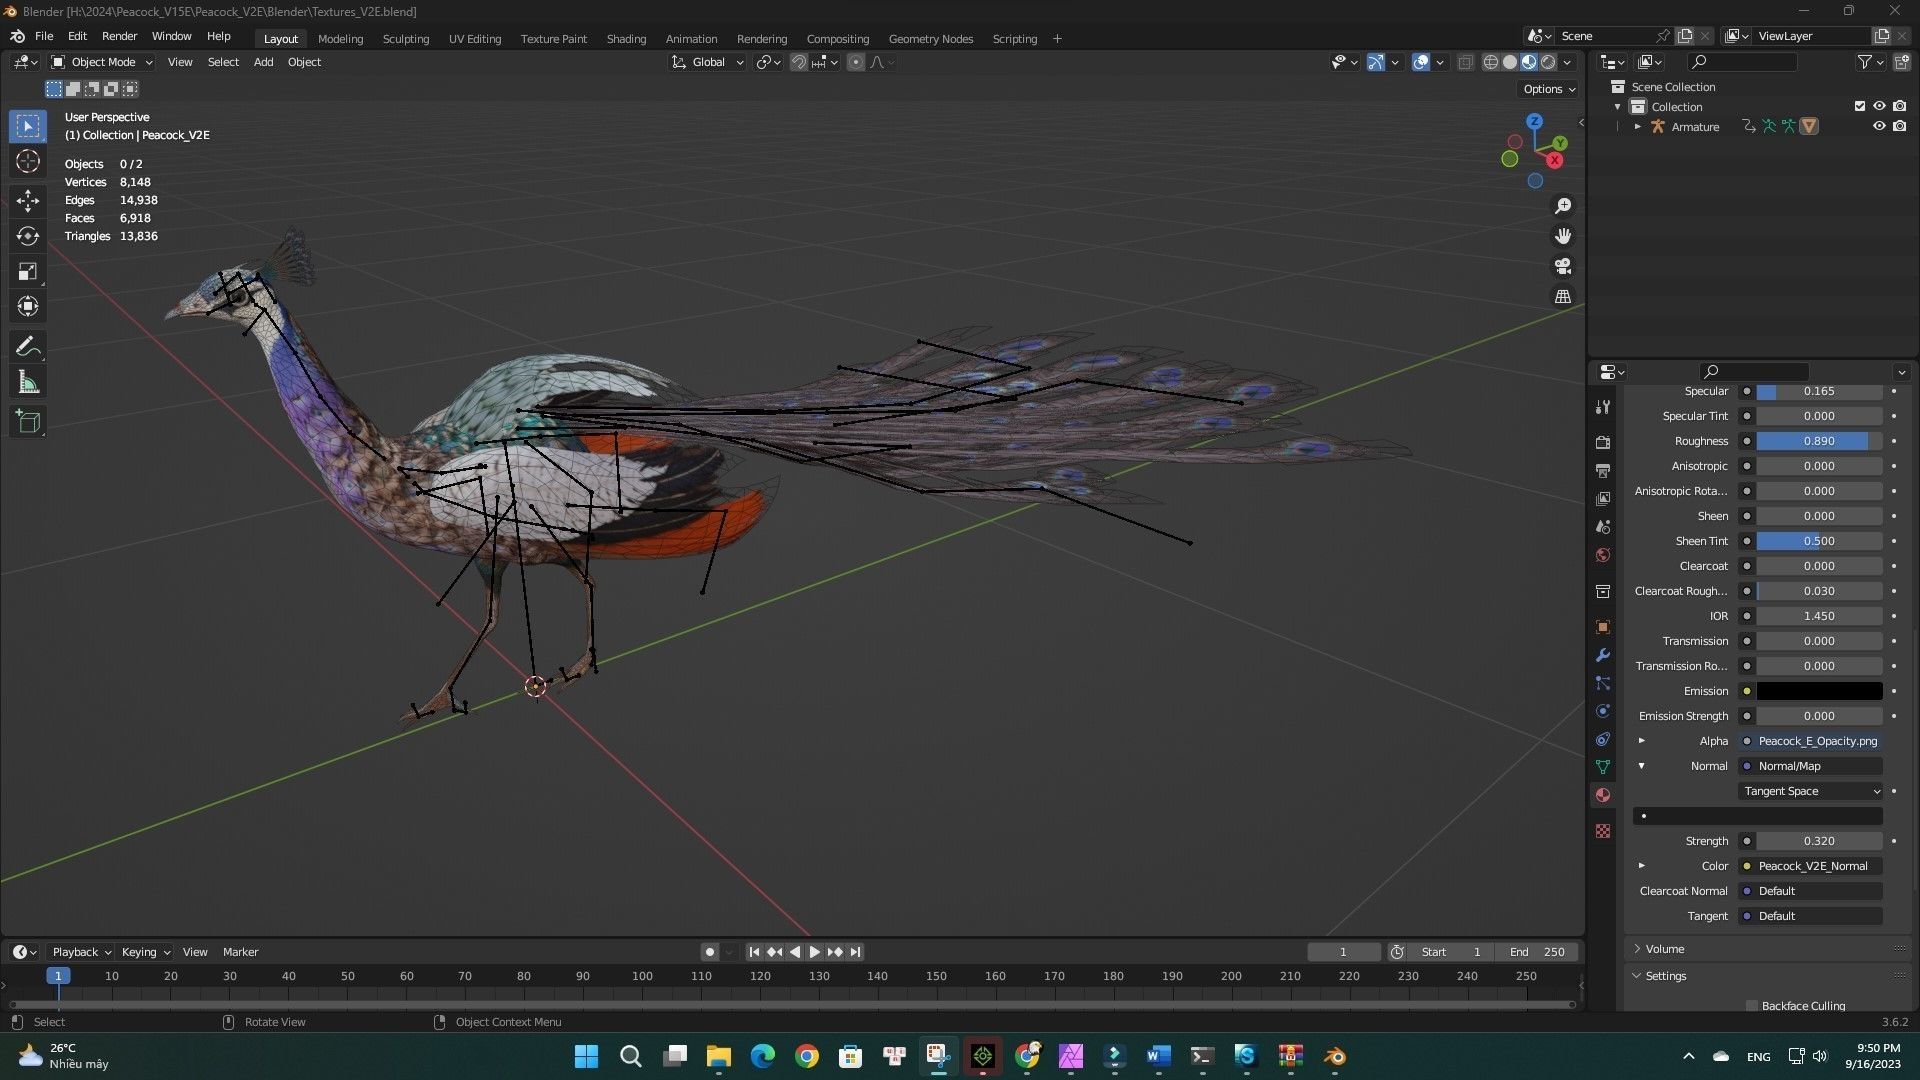Enable Backface Culling checkbox
This screenshot has width=1920, height=1080.
pos(1752,1005)
